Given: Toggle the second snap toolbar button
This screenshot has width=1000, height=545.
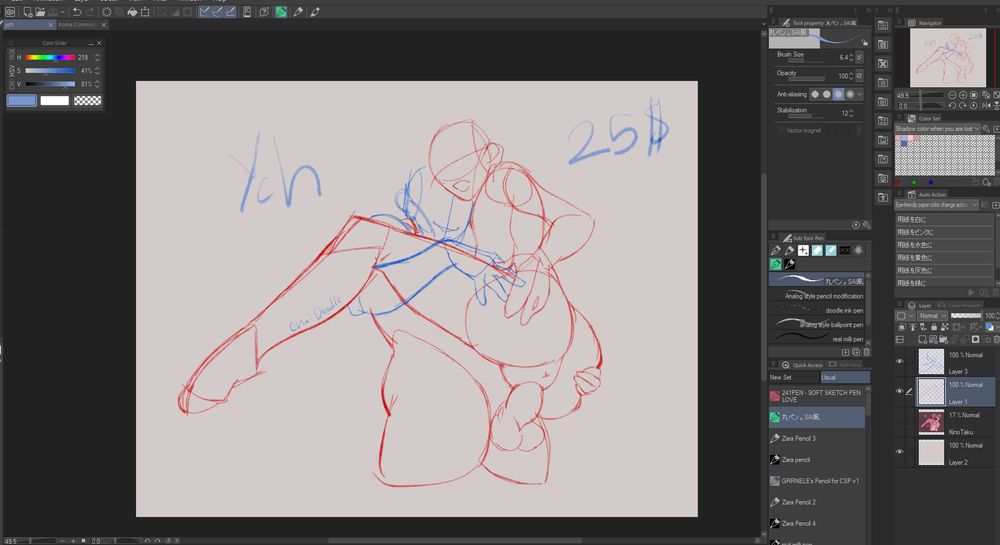Looking at the screenshot, I should point(217,12).
